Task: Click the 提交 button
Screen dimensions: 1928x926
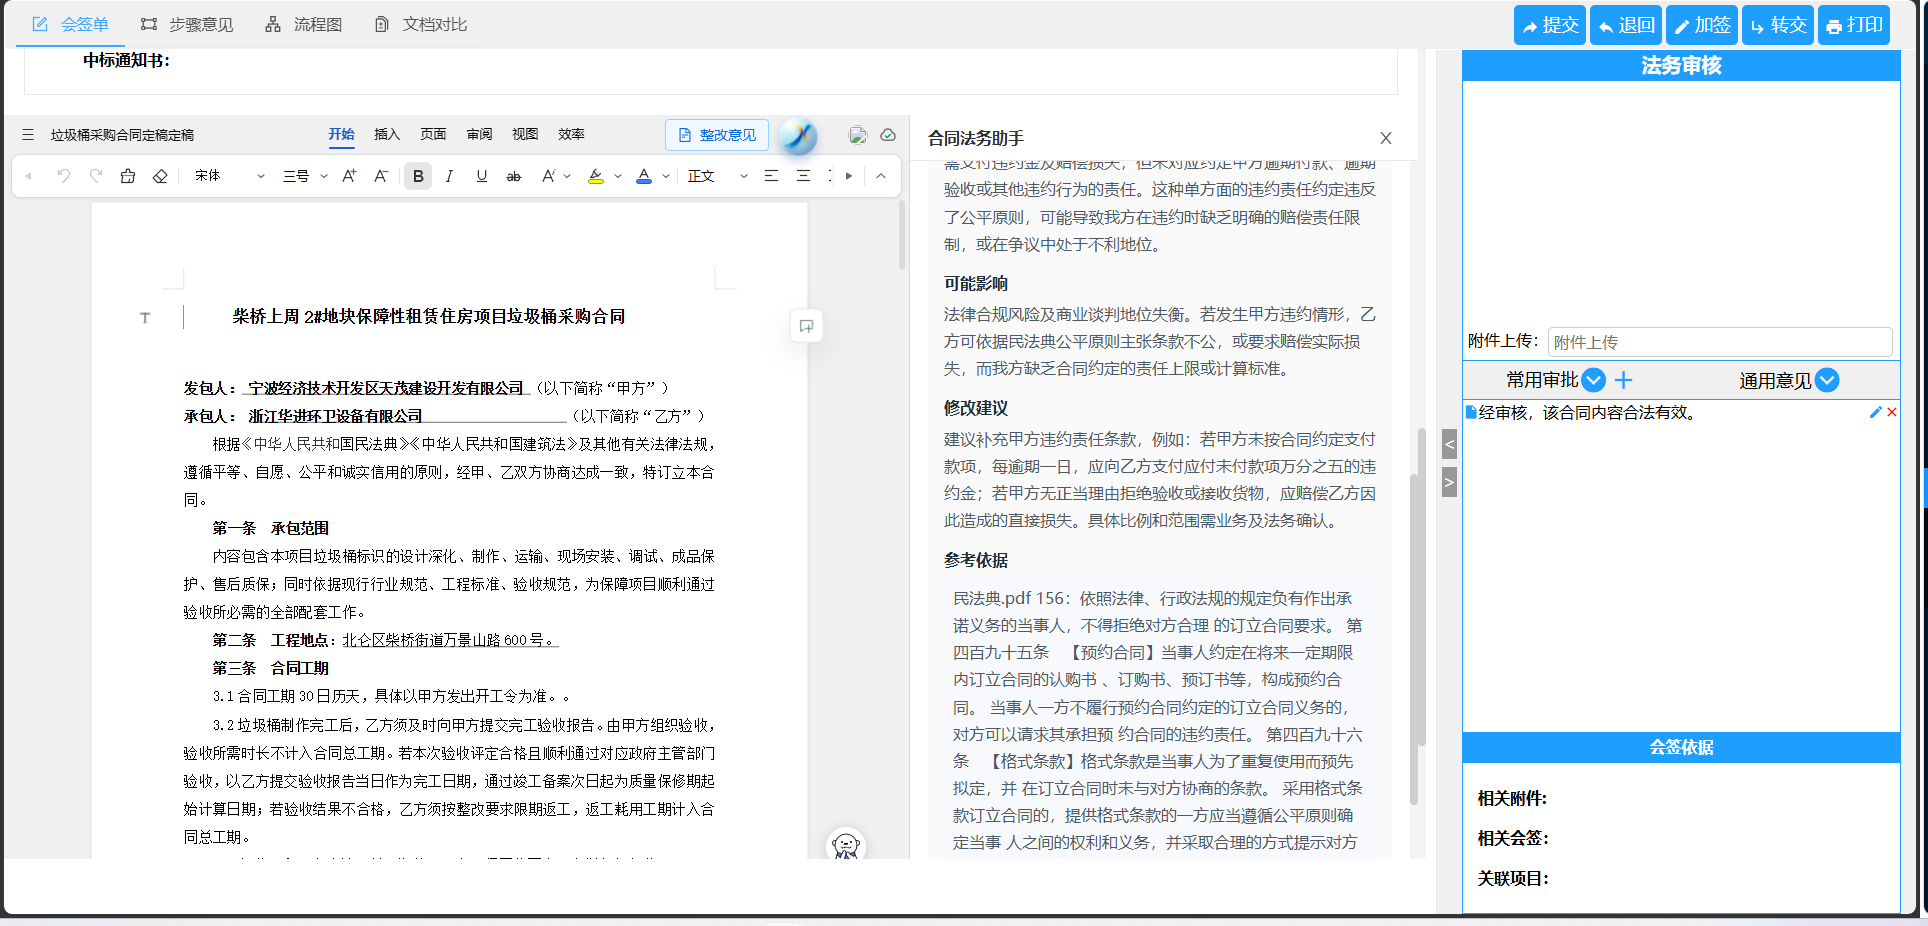Action: pyautogui.click(x=1550, y=25)
